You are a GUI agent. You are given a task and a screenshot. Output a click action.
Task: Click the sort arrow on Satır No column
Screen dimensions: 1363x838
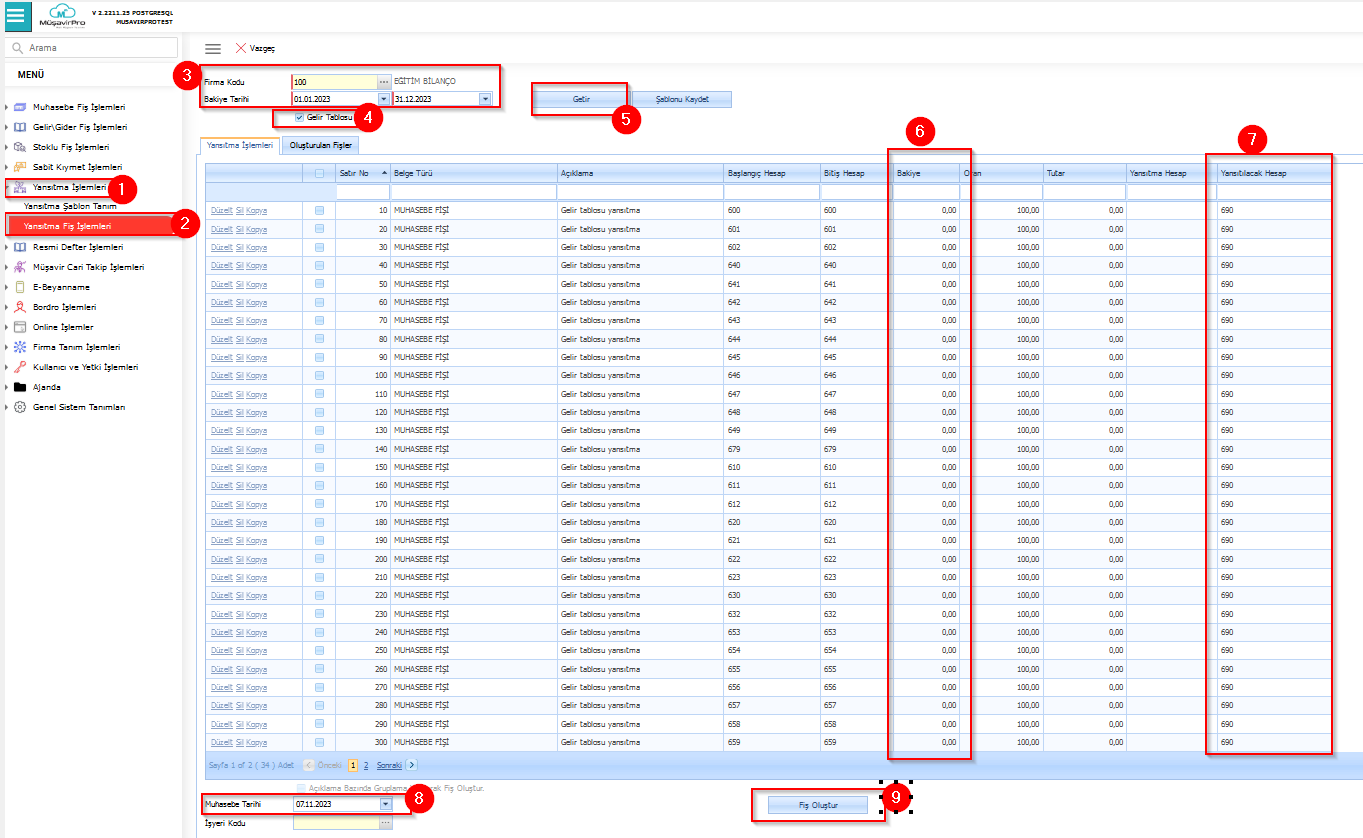pos(384,173)
